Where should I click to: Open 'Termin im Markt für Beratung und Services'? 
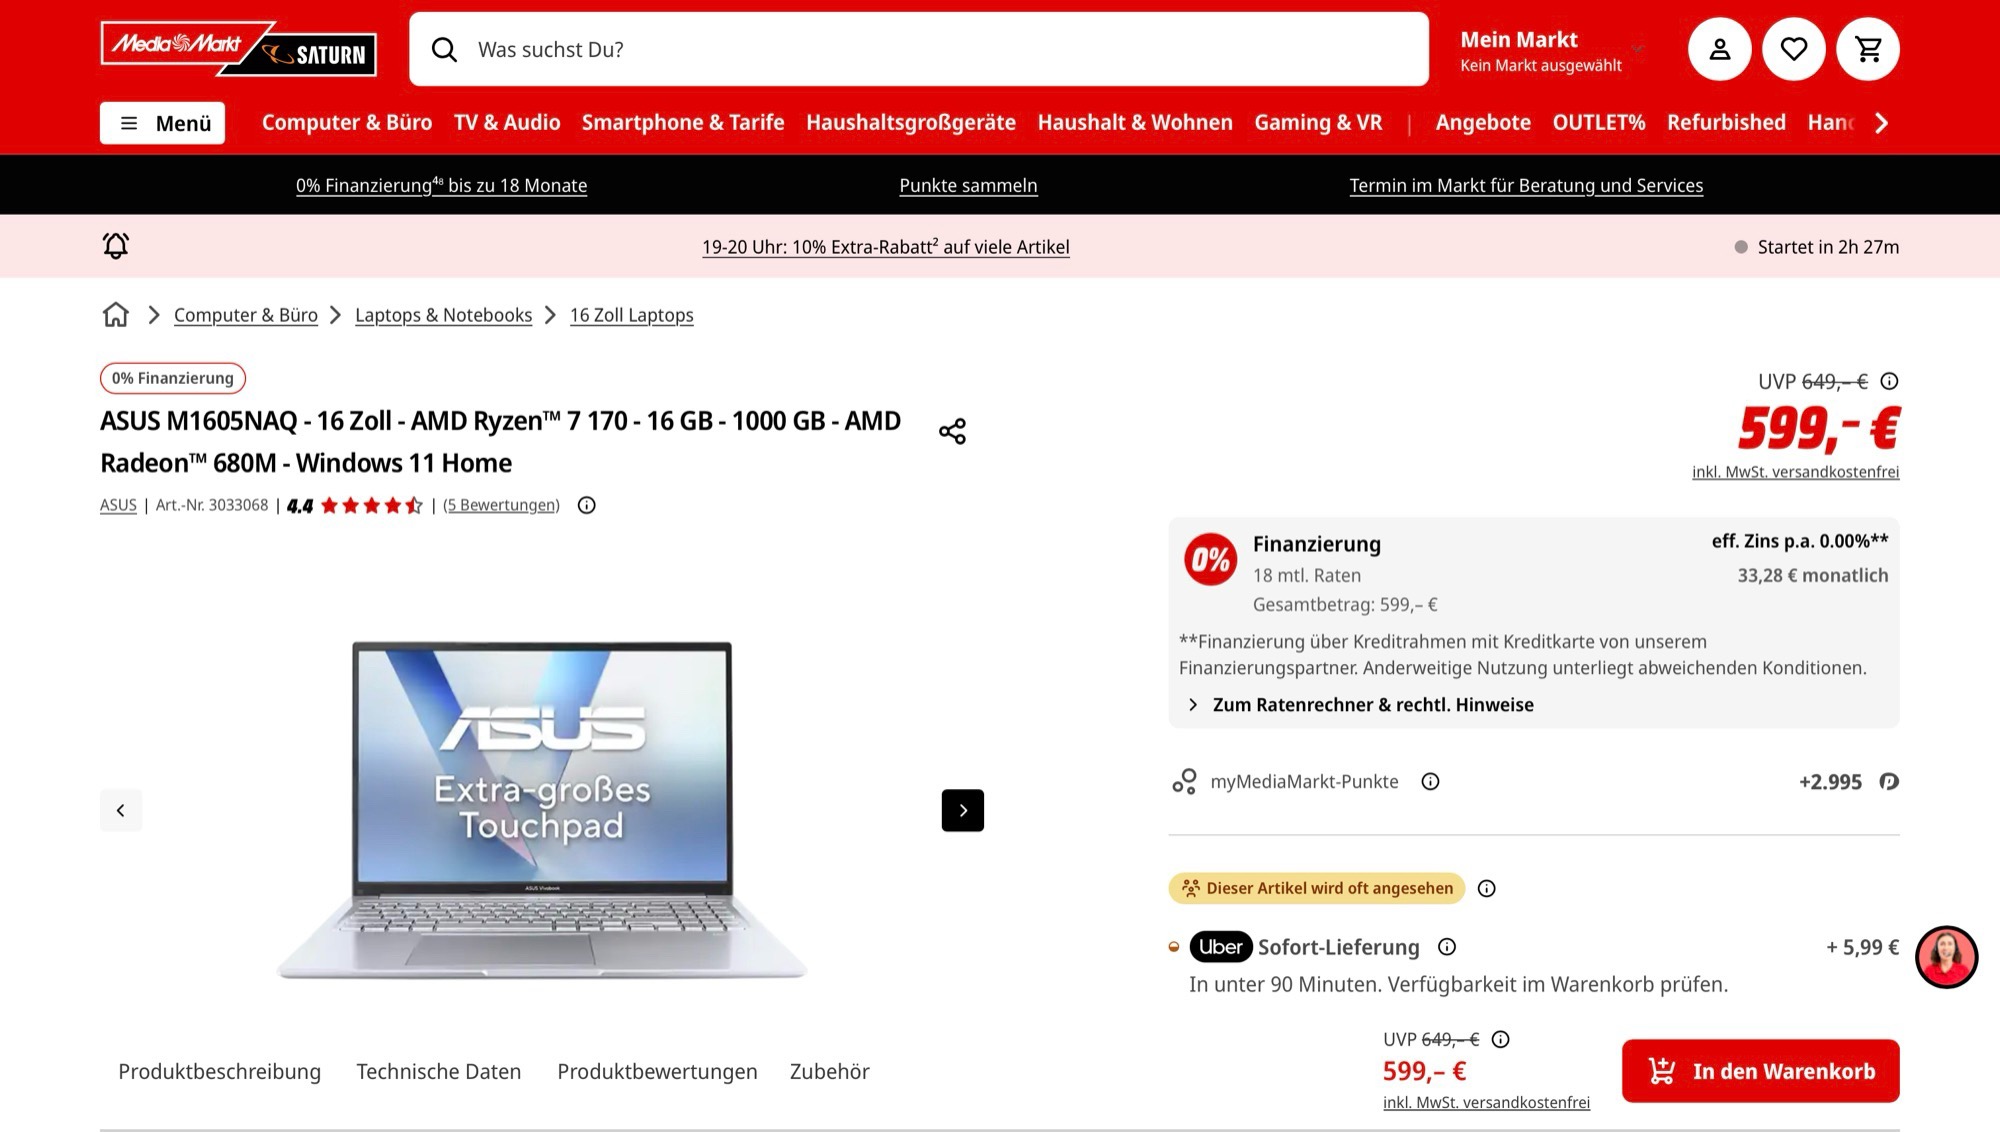click(x=1526, y=185)
